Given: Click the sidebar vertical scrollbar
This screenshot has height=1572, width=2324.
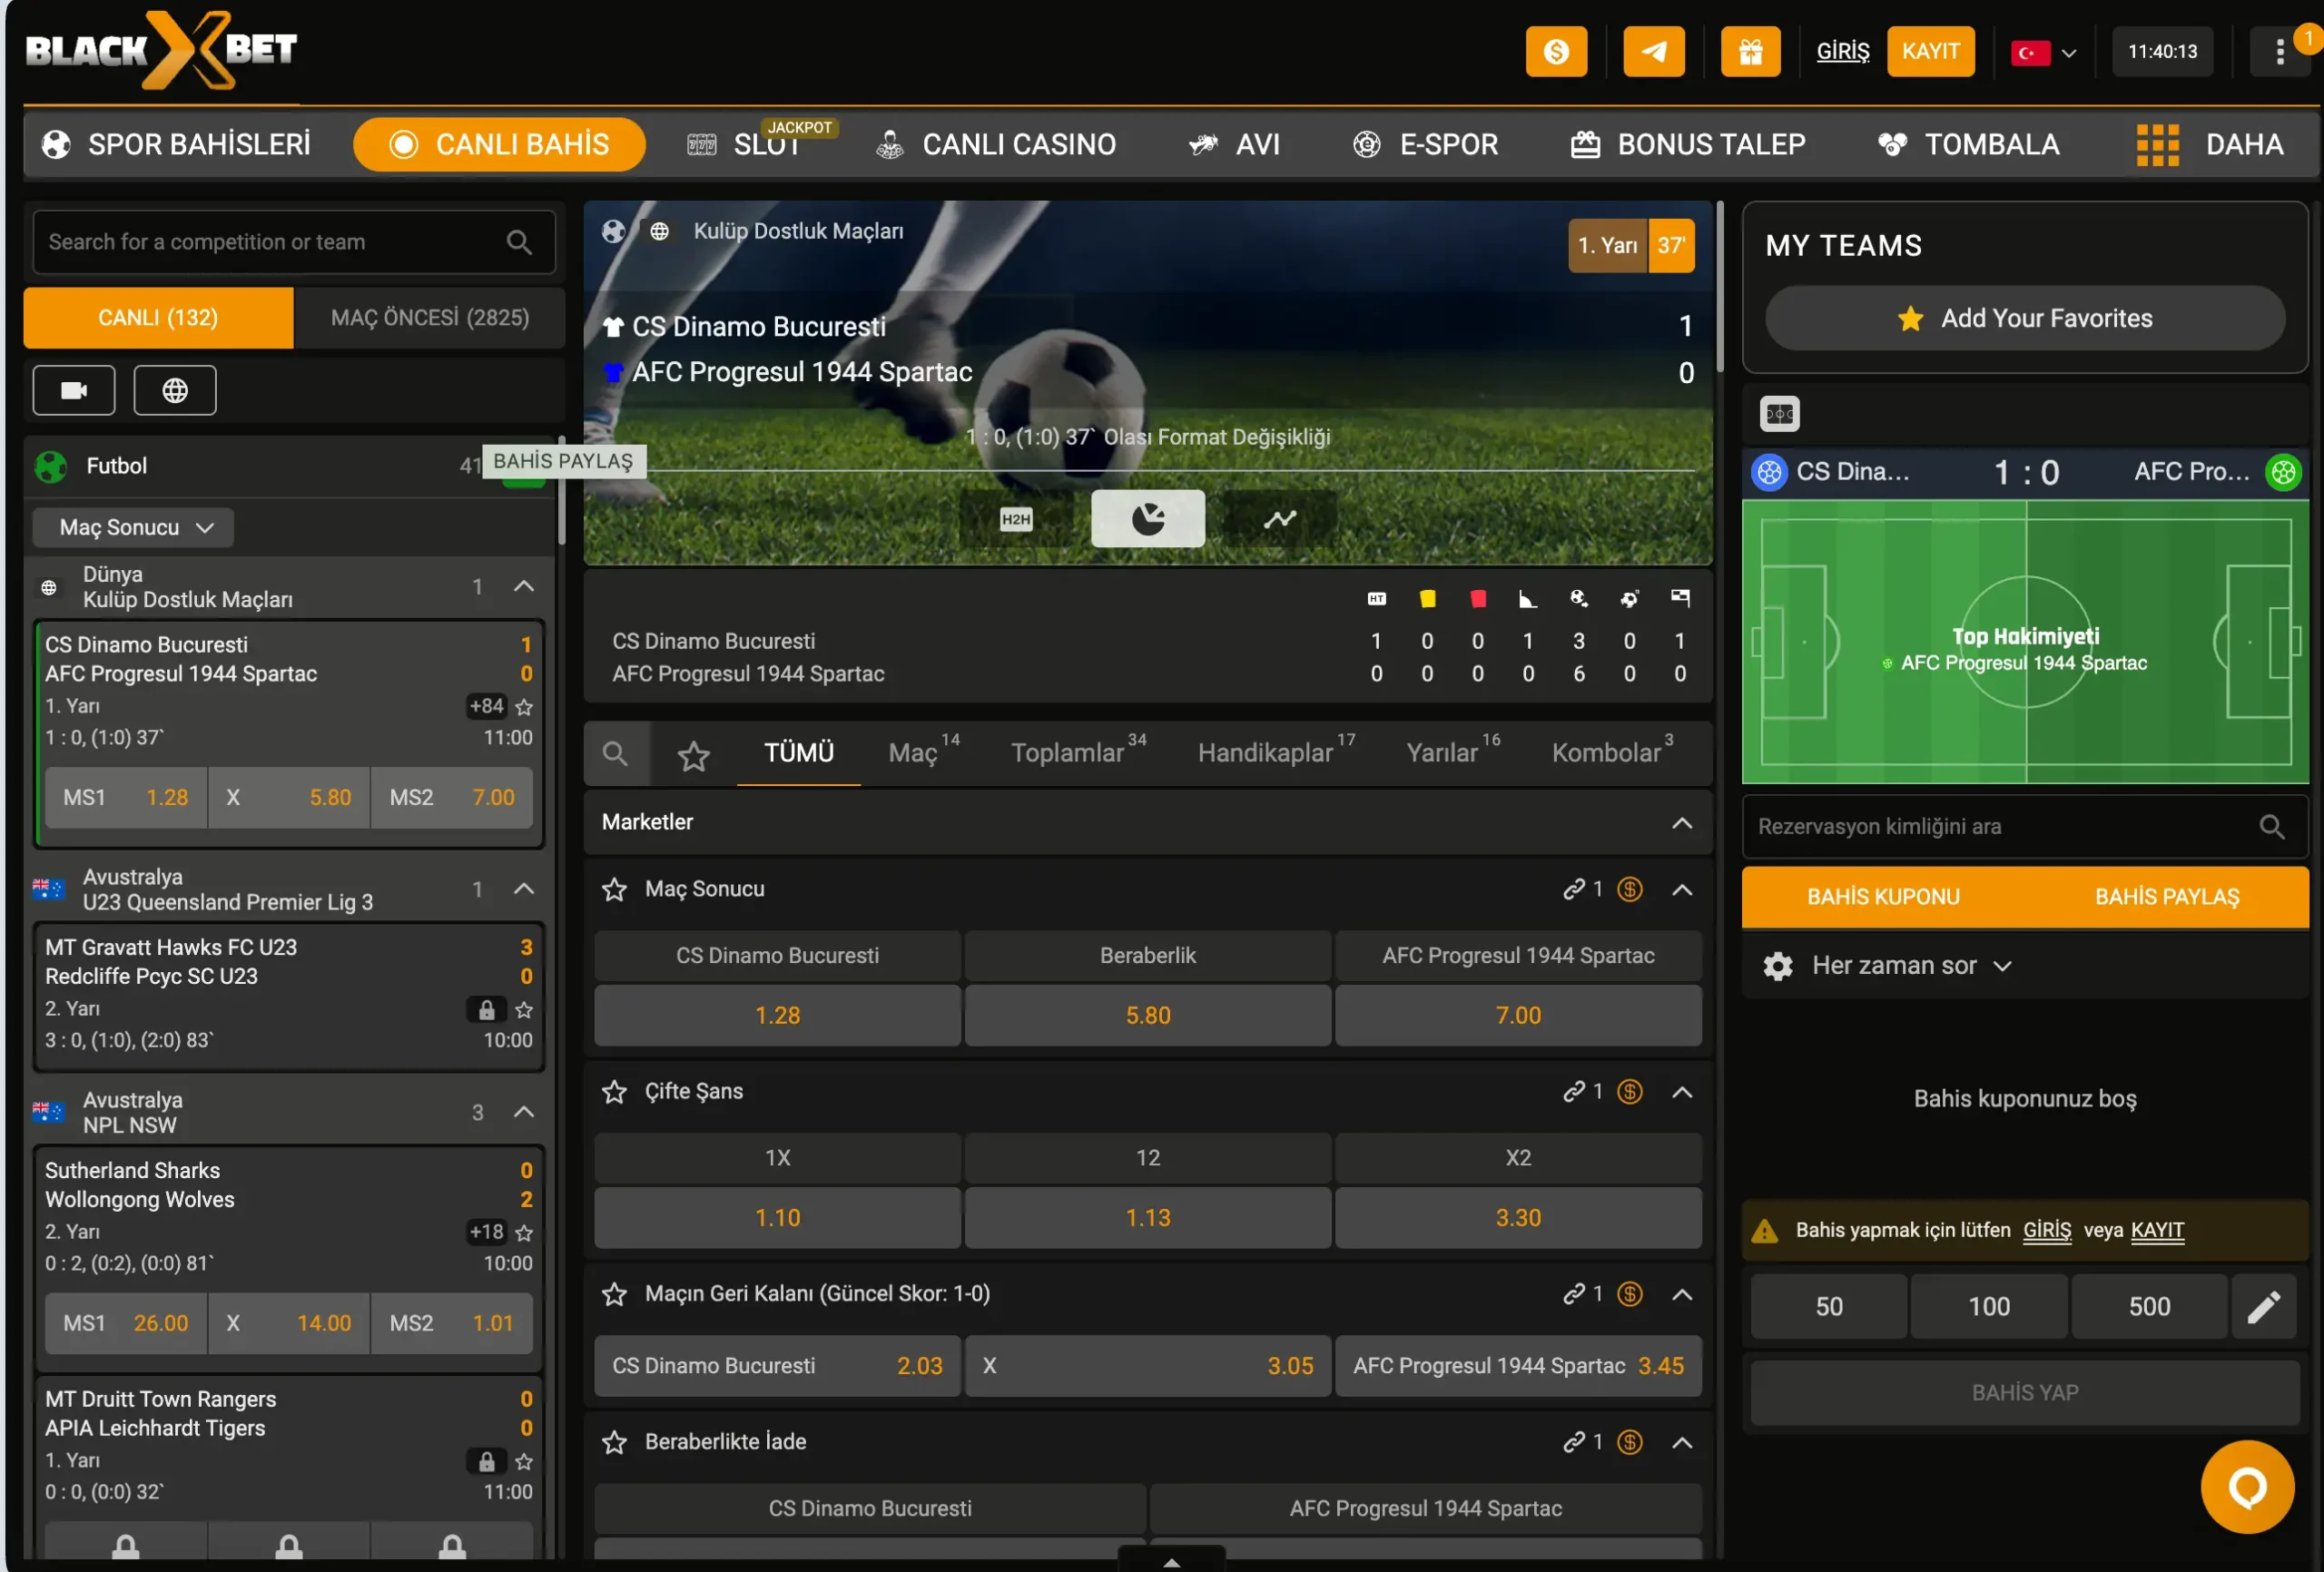Looking at the screenshot, I should click(x=562, y=490).
